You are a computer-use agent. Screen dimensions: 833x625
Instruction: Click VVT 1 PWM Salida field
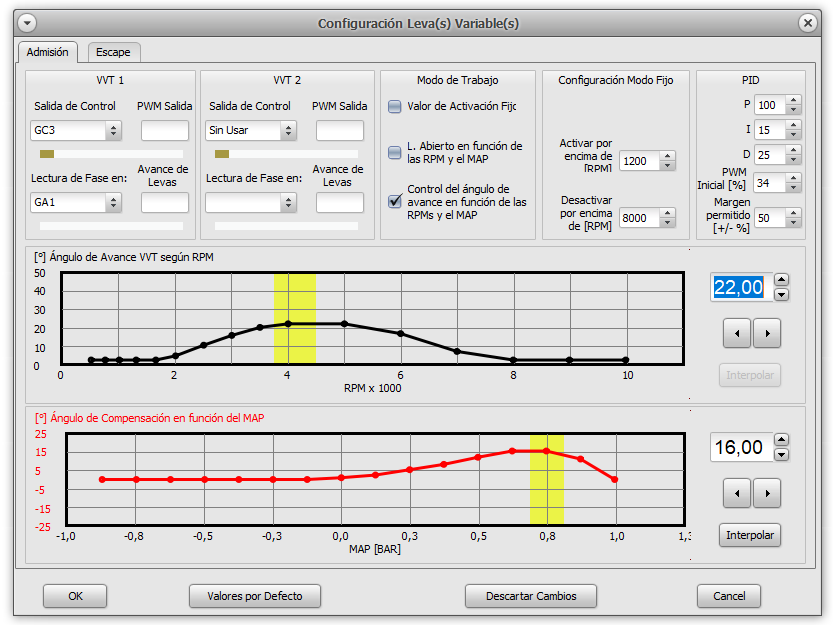pos(165,130)
